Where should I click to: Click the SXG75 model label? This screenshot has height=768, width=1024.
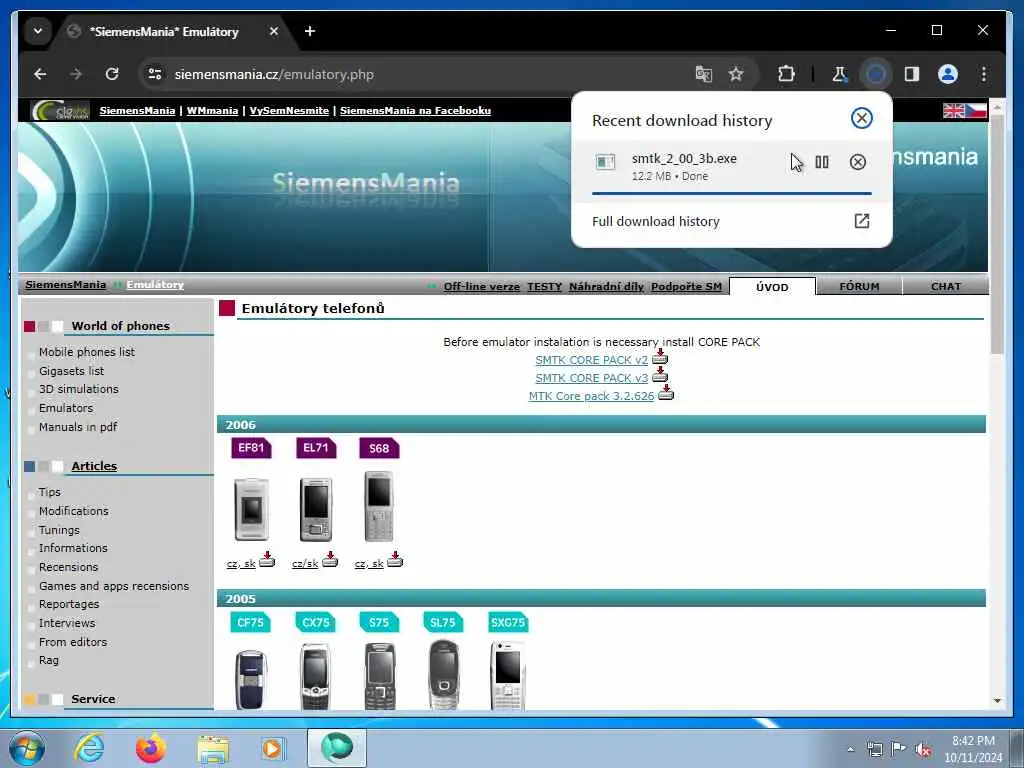[508, 622]
